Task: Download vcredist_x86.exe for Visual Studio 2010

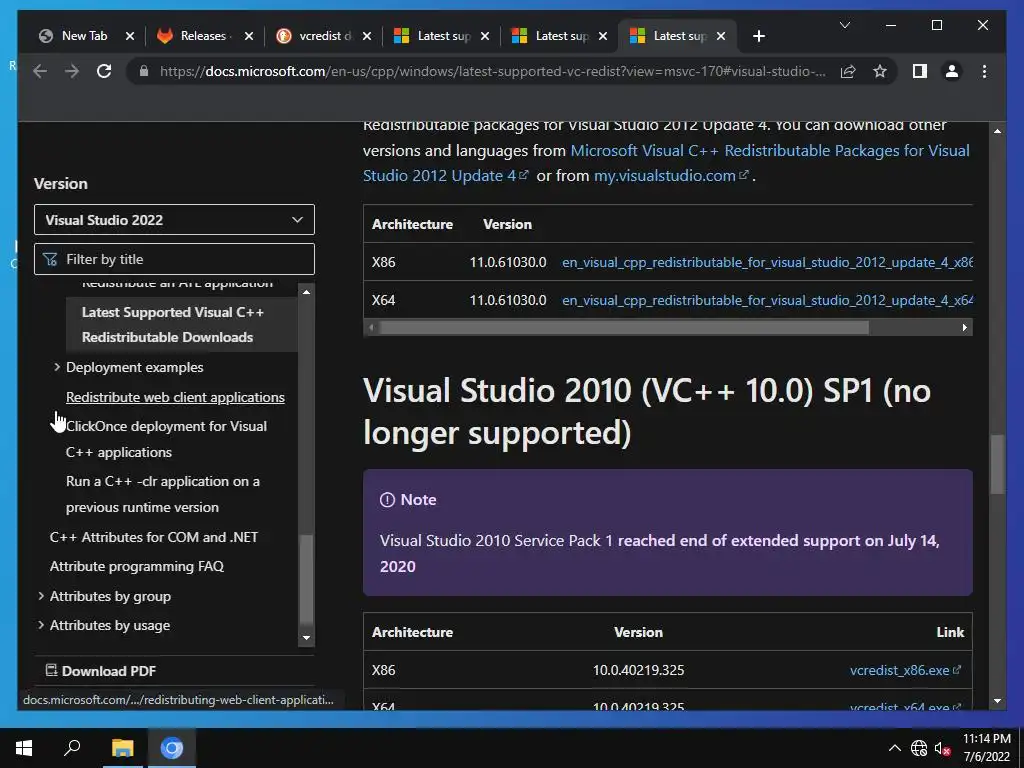Action: (x=905, y=670)
